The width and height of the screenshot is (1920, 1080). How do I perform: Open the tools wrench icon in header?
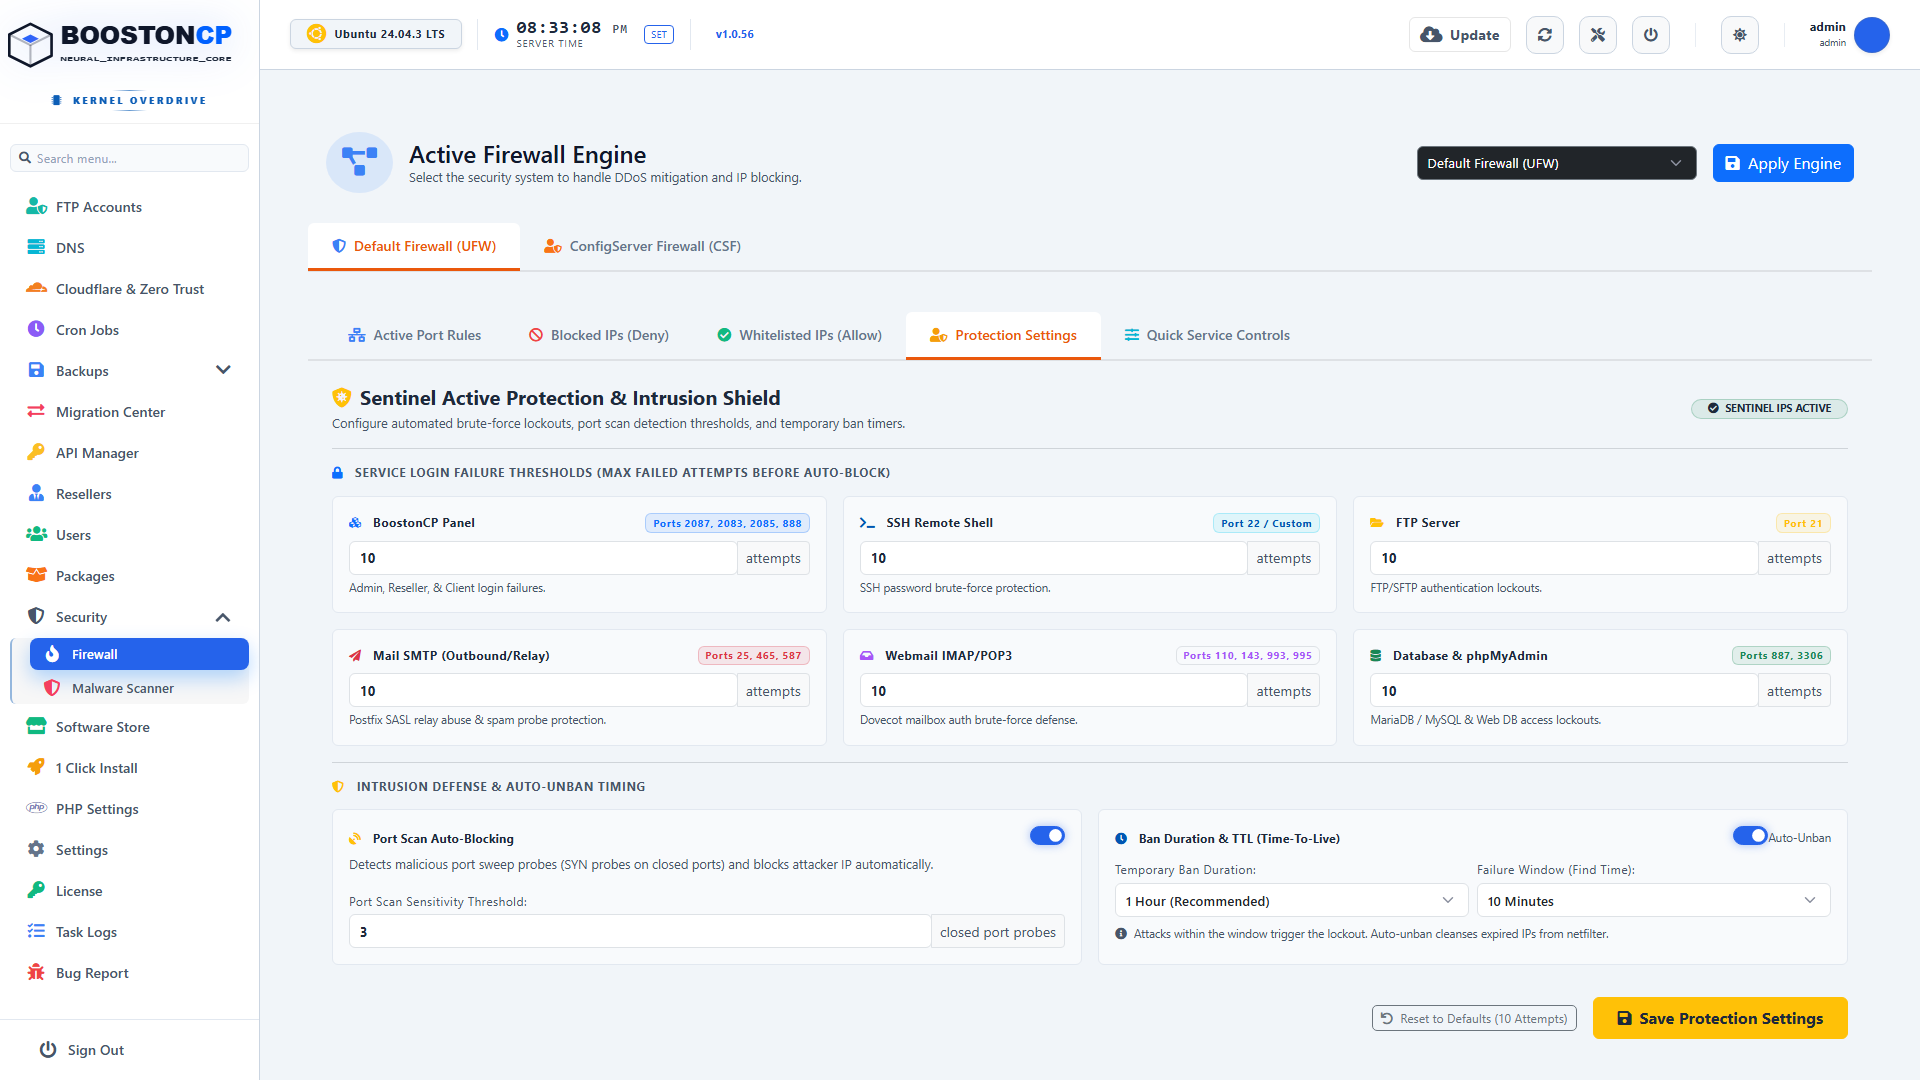point(1598,35)
